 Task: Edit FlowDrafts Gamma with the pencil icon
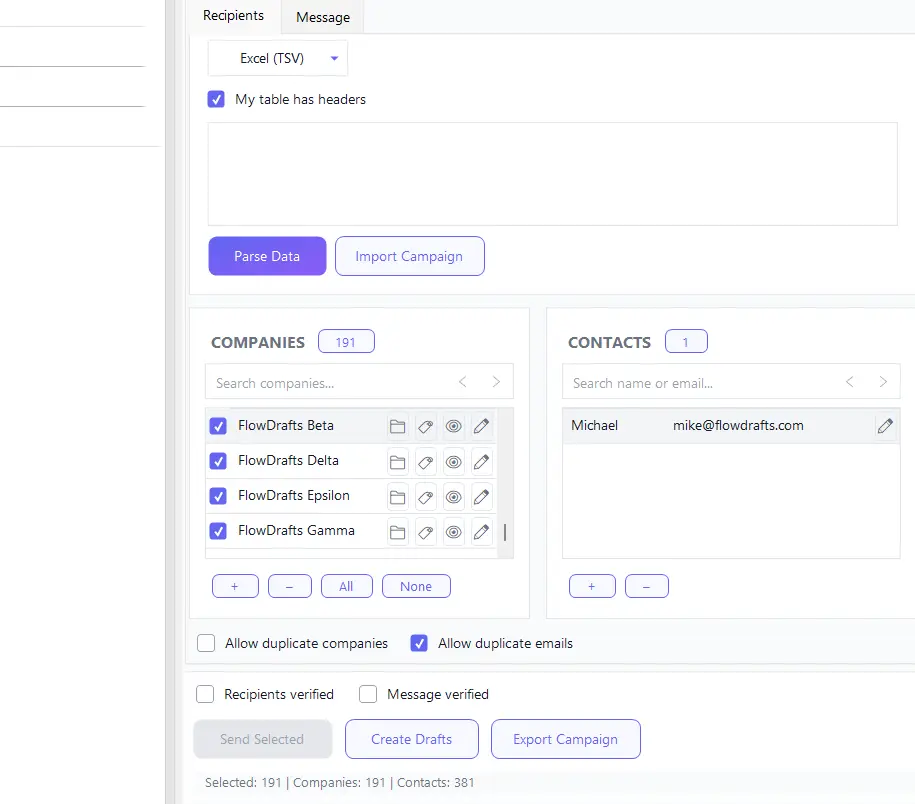click(481, 531)
